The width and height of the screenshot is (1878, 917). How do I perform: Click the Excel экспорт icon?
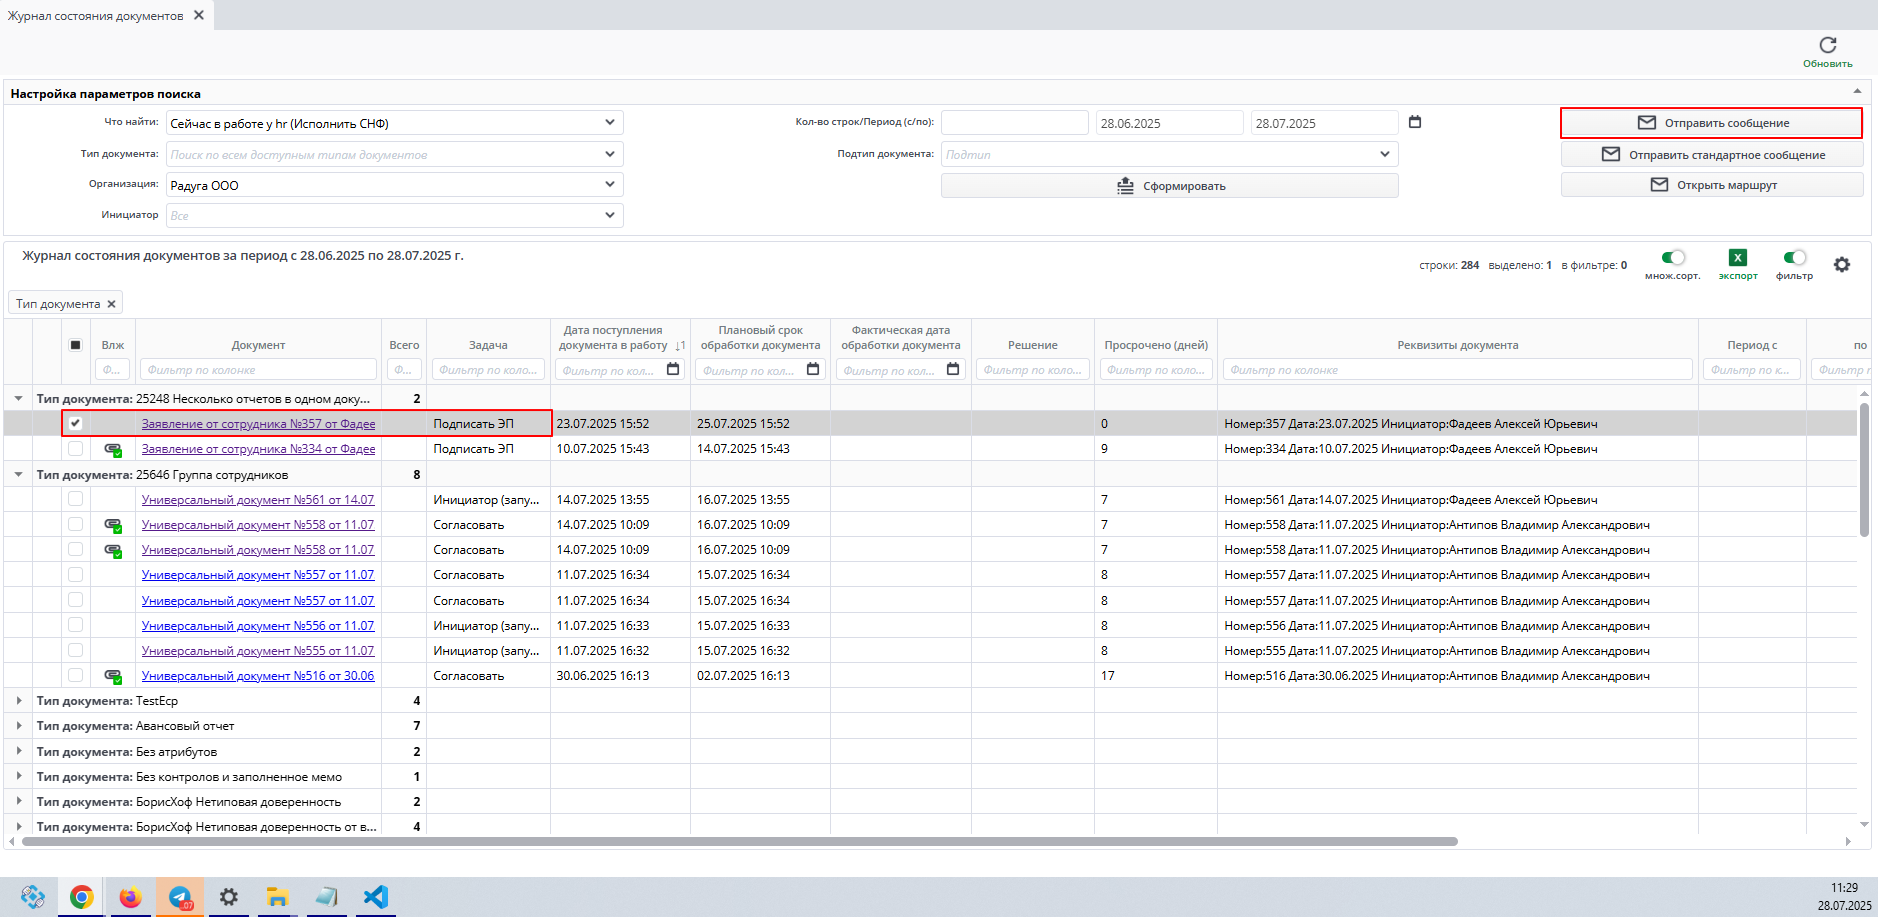pos(1738,258)
